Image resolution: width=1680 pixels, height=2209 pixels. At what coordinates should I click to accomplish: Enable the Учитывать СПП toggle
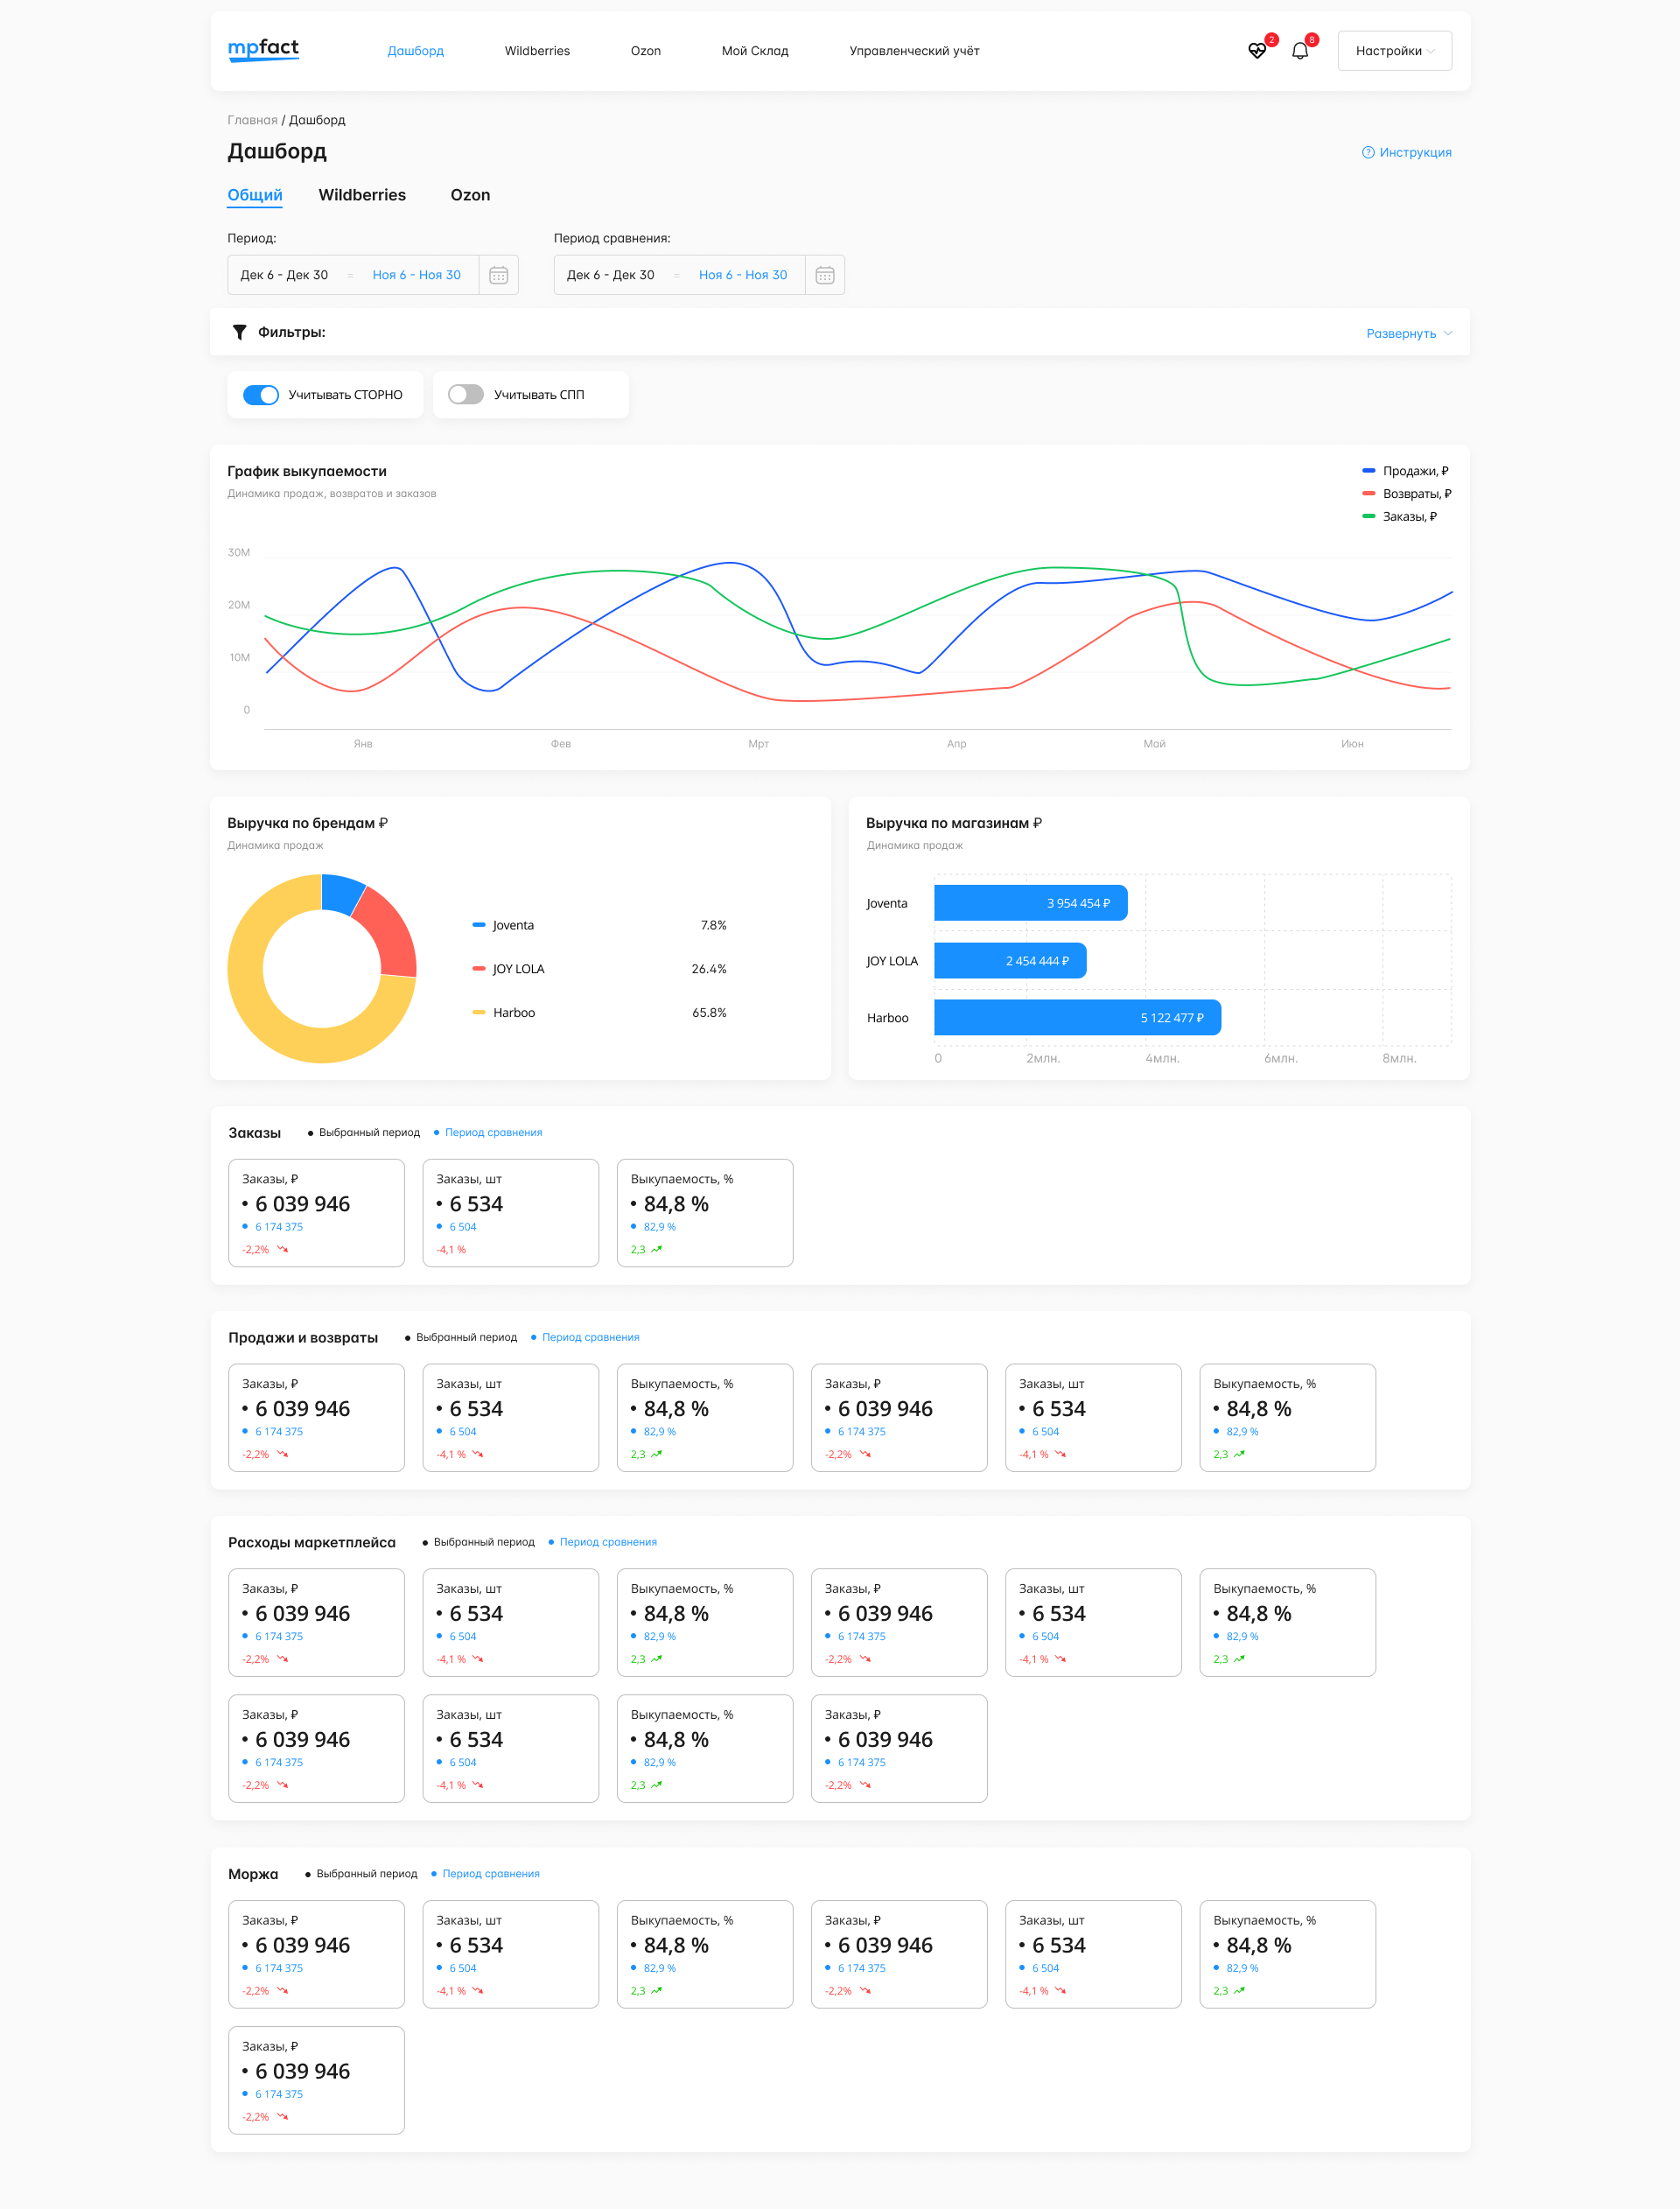click(x=466, y=395)
